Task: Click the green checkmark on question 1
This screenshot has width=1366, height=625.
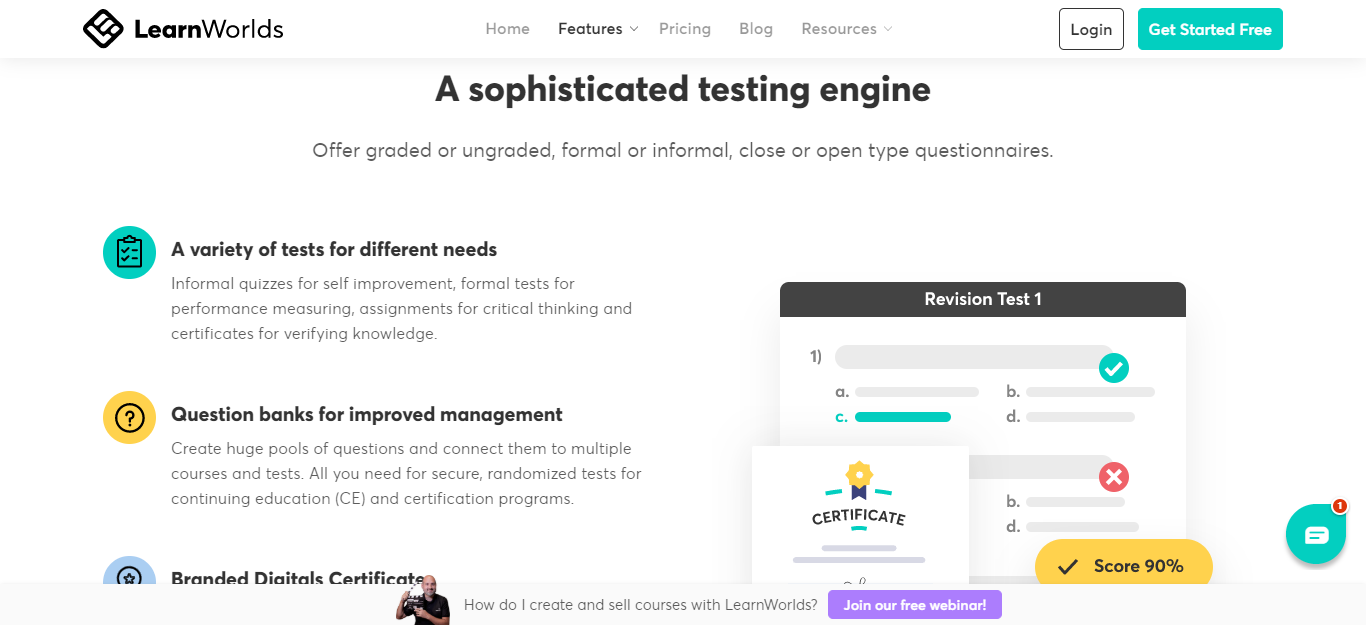Action: click(1113, 368)
